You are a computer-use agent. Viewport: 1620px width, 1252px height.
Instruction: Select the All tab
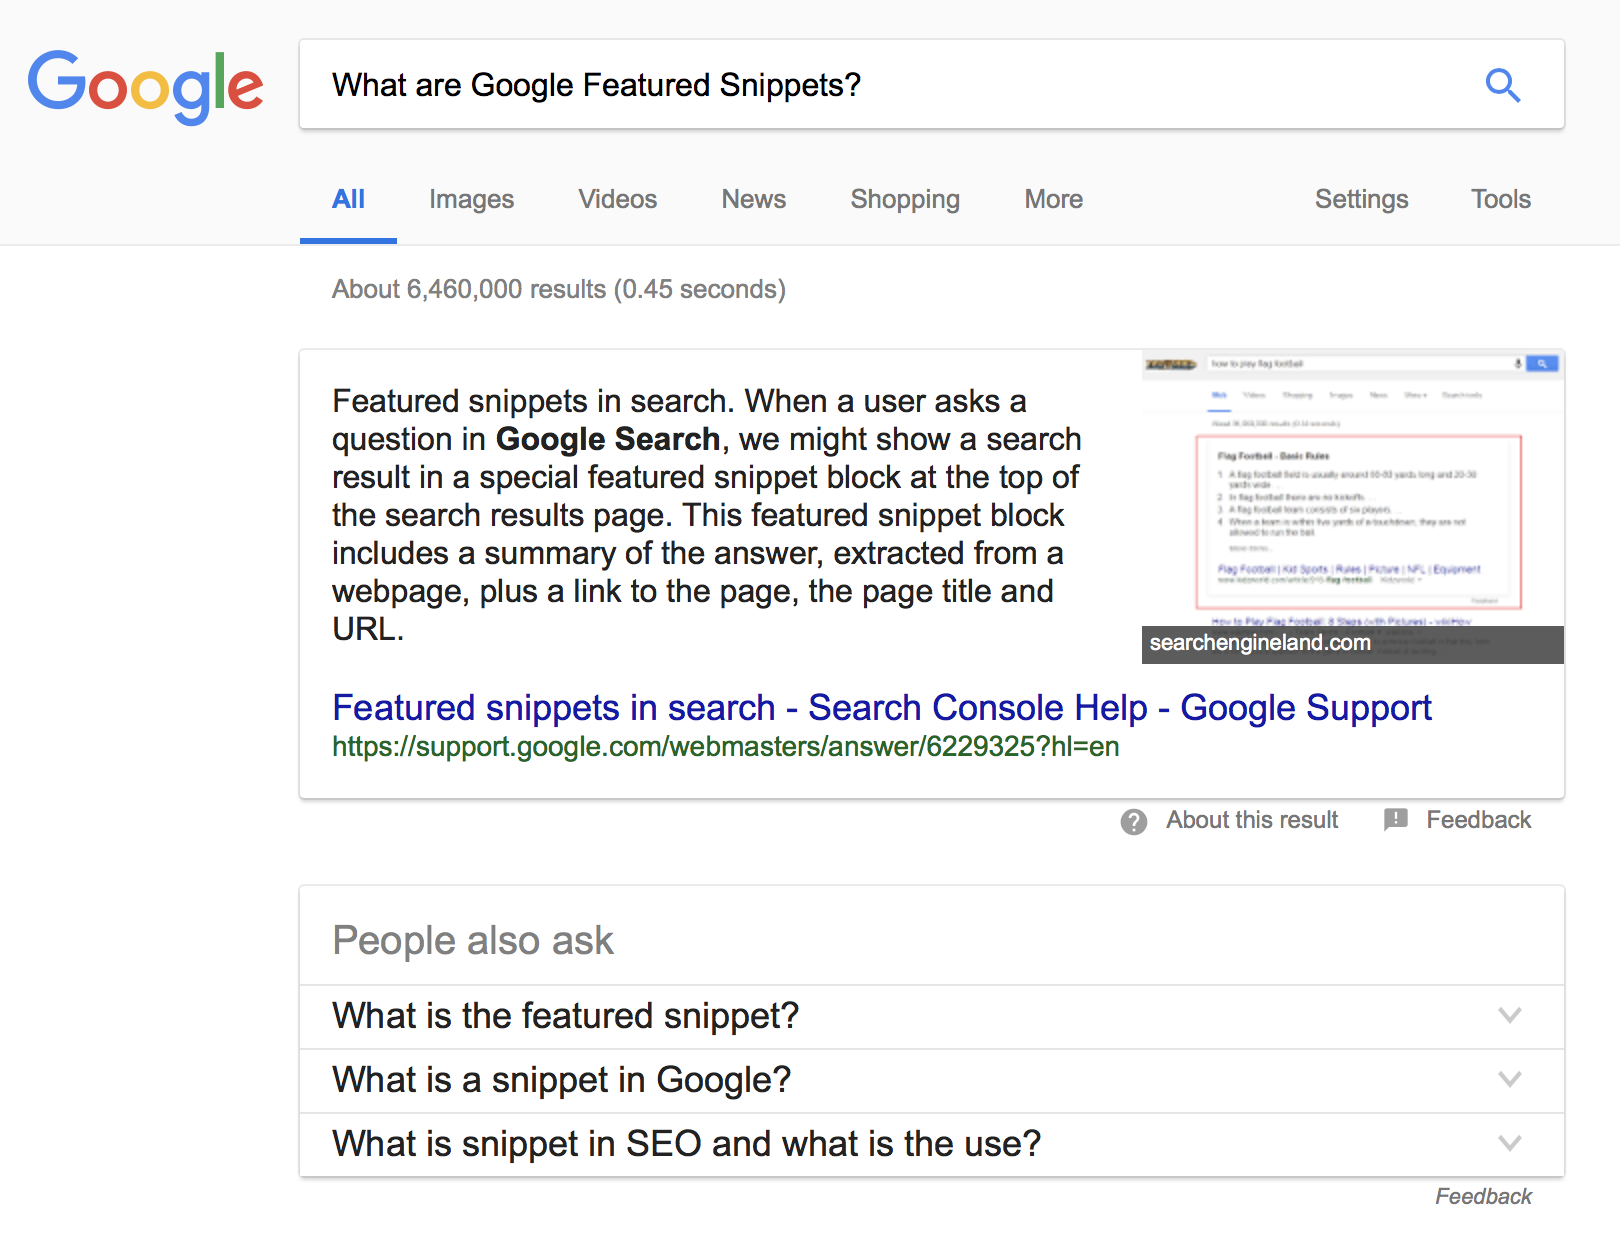click(348, 199)
